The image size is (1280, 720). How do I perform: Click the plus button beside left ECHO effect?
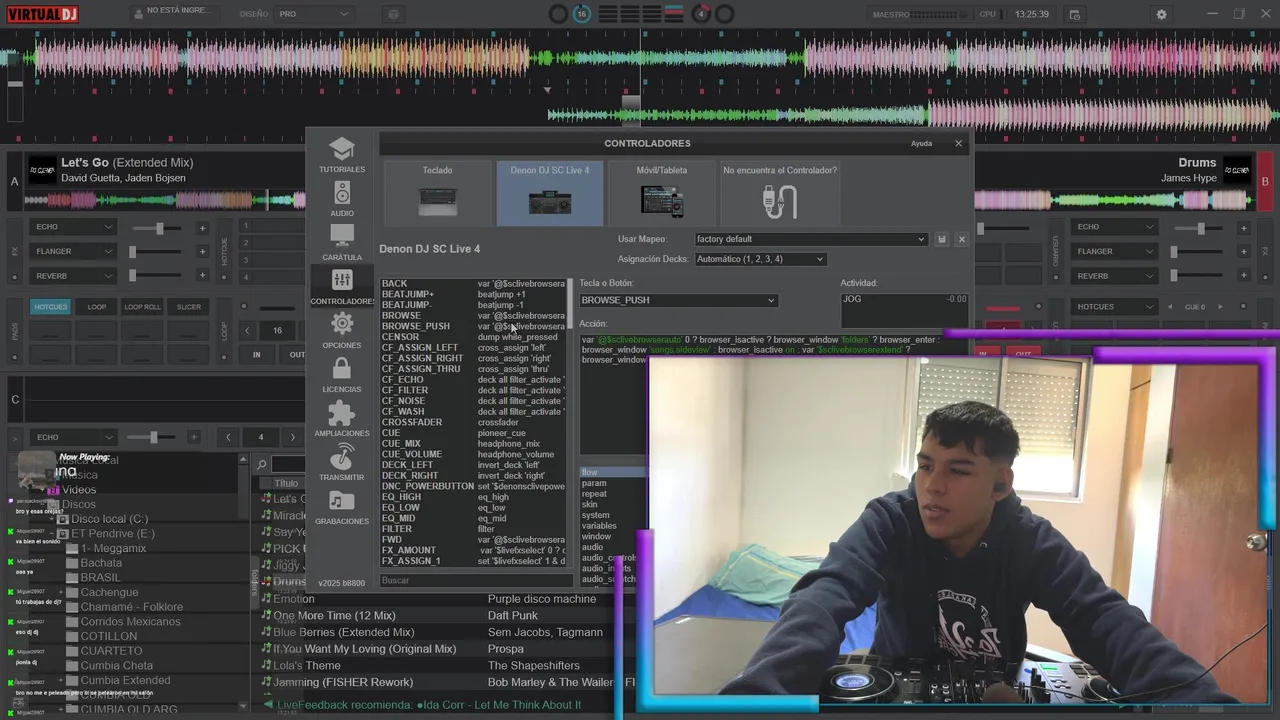point(202,228)
